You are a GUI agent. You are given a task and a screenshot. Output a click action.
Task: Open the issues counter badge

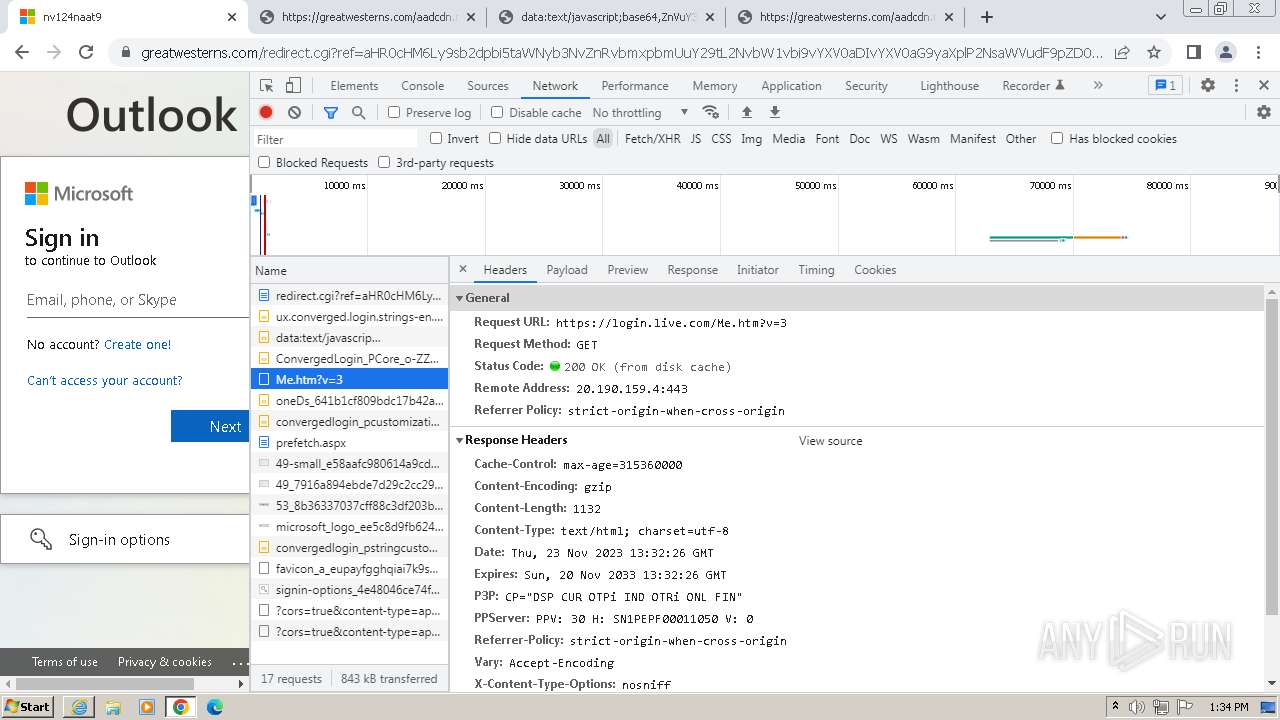point(1165,86)
